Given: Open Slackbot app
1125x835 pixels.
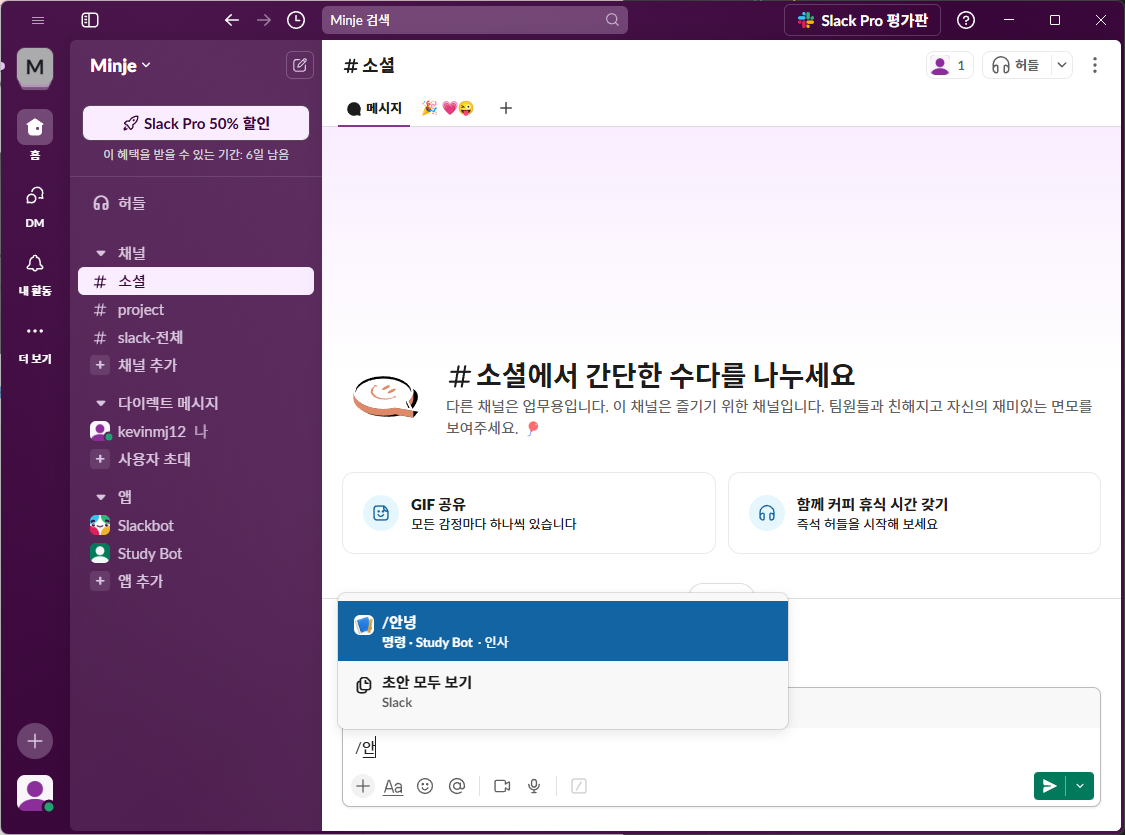Looking at the screenshot, I should (196, 525).
